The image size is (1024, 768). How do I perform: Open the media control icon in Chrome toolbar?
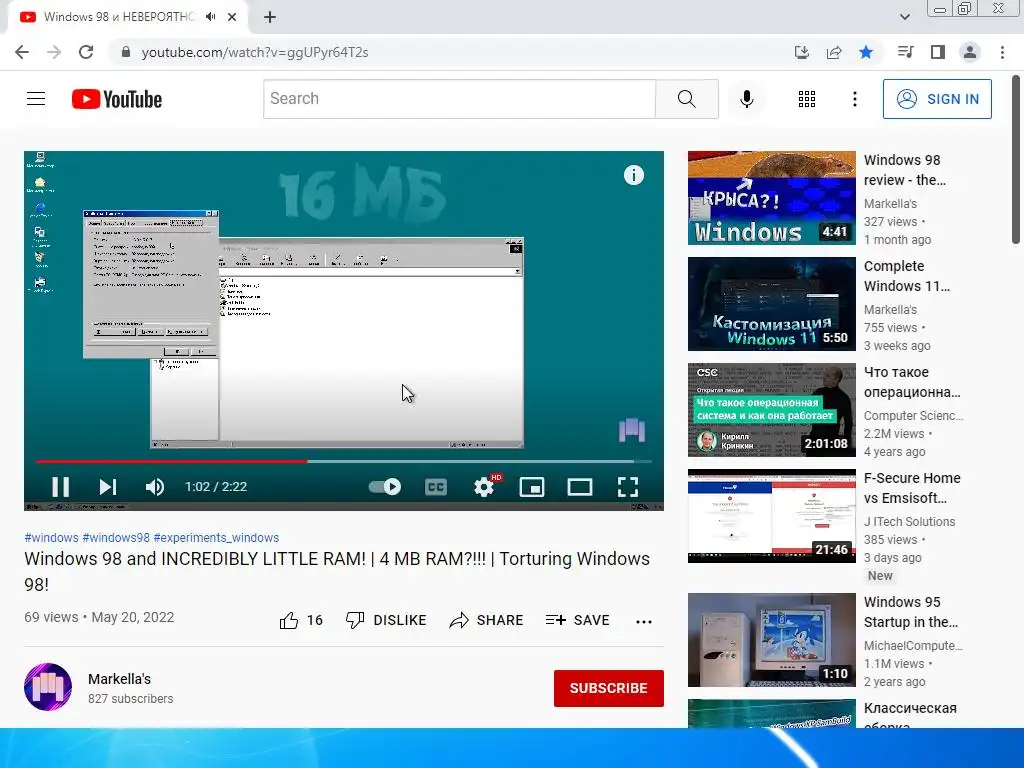click(x=905, y=52)
